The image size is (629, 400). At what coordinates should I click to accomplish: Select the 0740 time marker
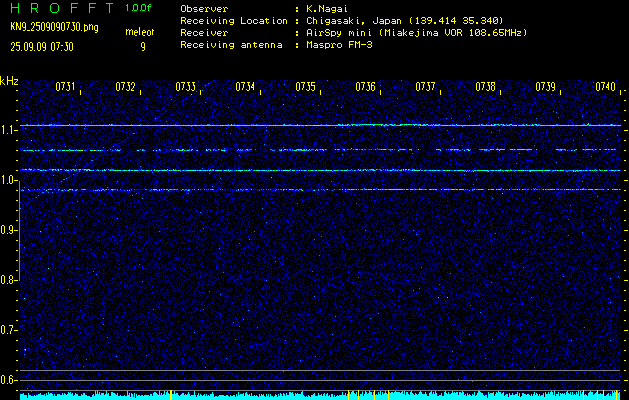point(605,87)
